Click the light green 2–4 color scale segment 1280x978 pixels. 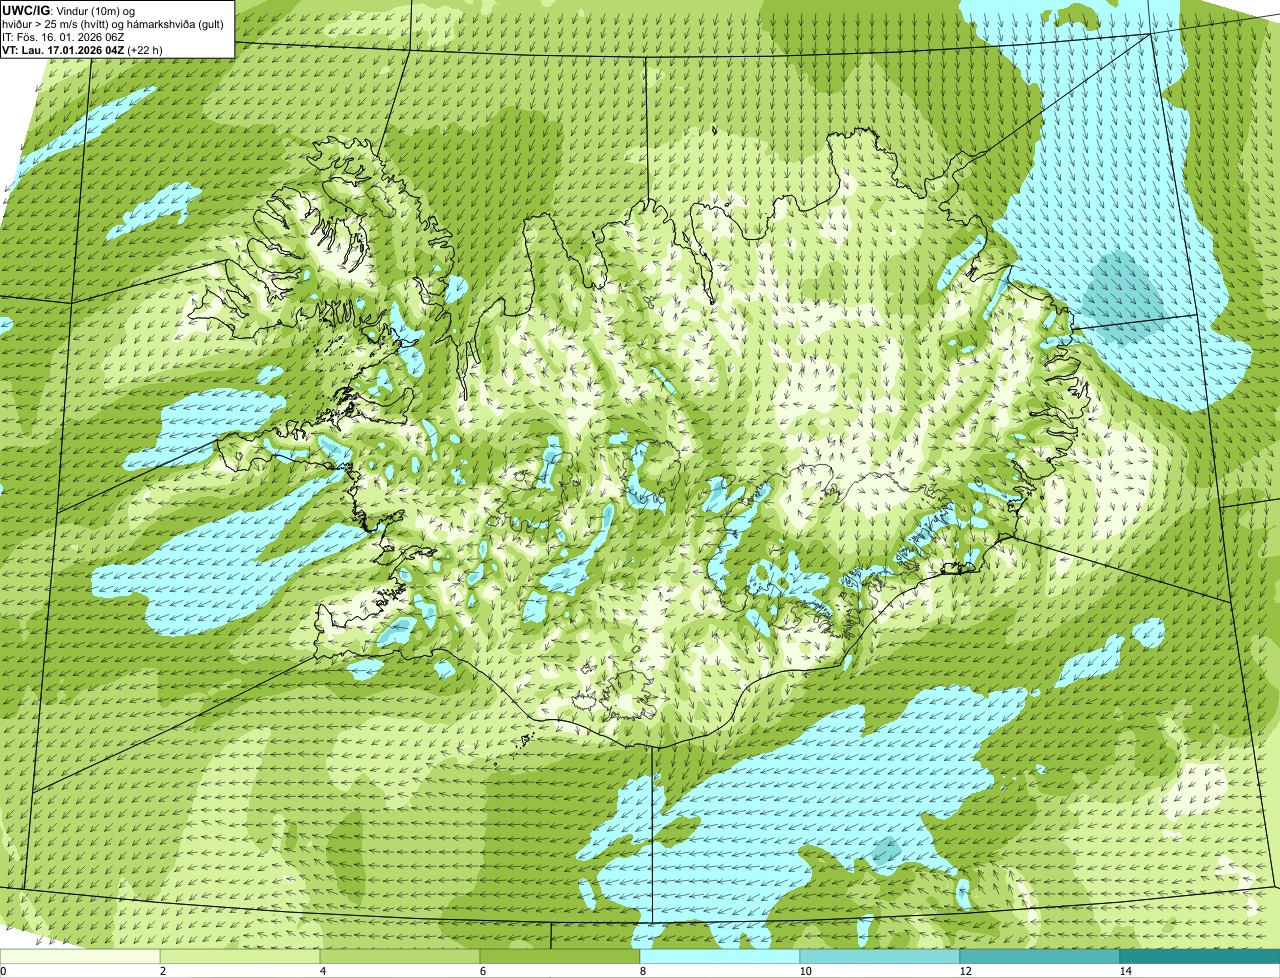coord(240,956)
